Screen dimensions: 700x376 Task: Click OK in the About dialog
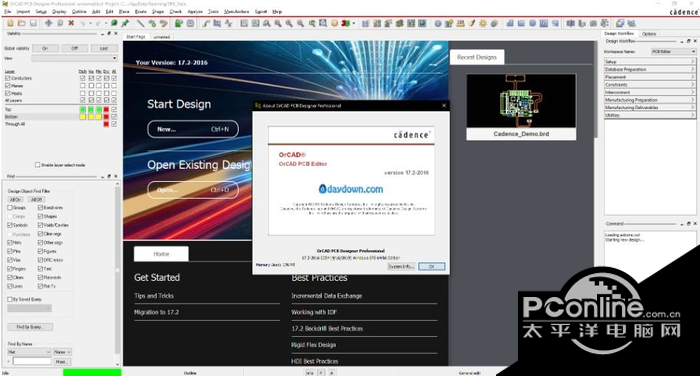[431, 266]
